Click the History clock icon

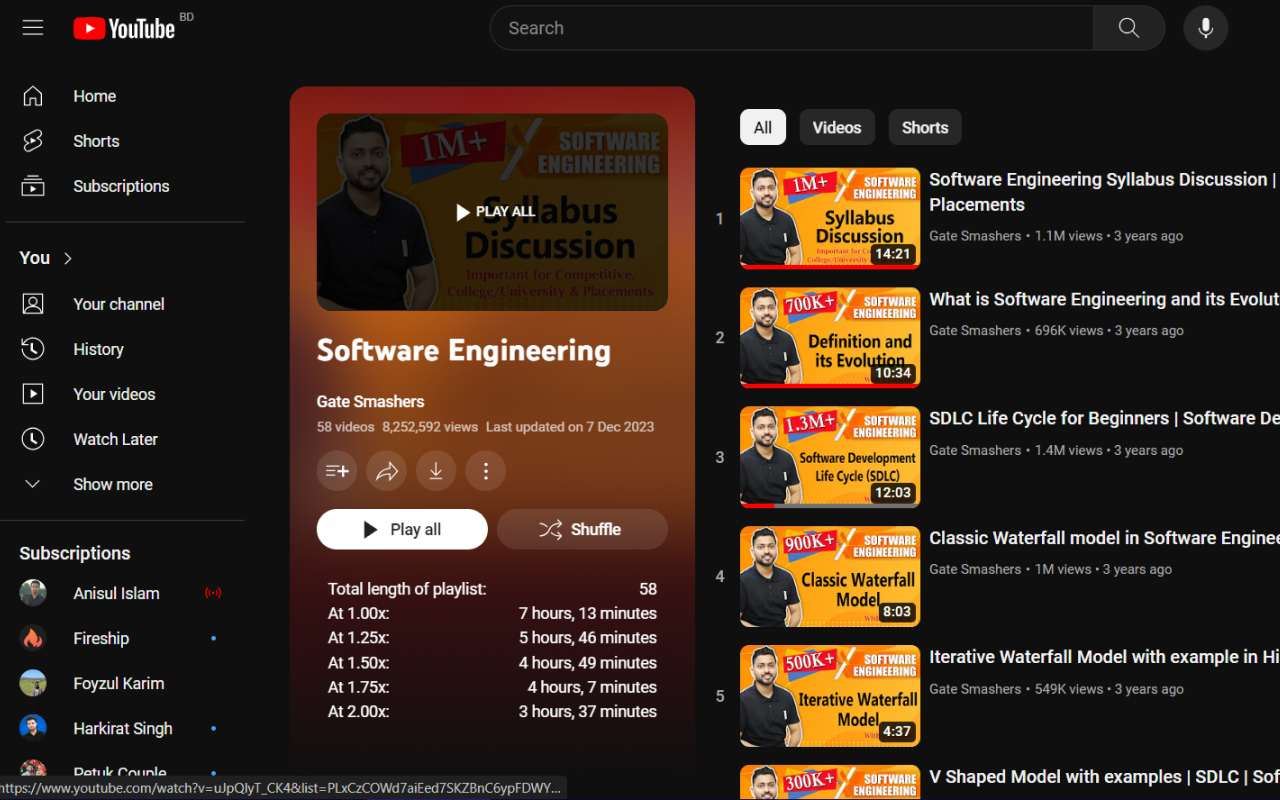coord(33,349)
